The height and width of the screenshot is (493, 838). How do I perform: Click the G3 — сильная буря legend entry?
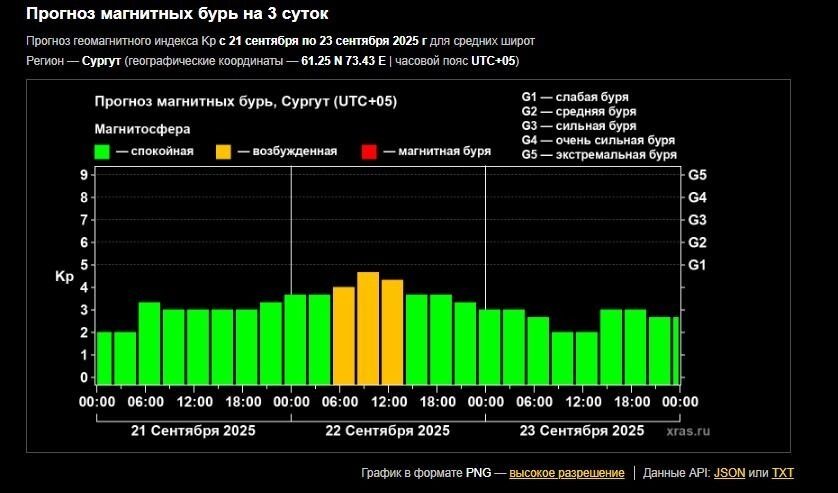coord(579,126)
